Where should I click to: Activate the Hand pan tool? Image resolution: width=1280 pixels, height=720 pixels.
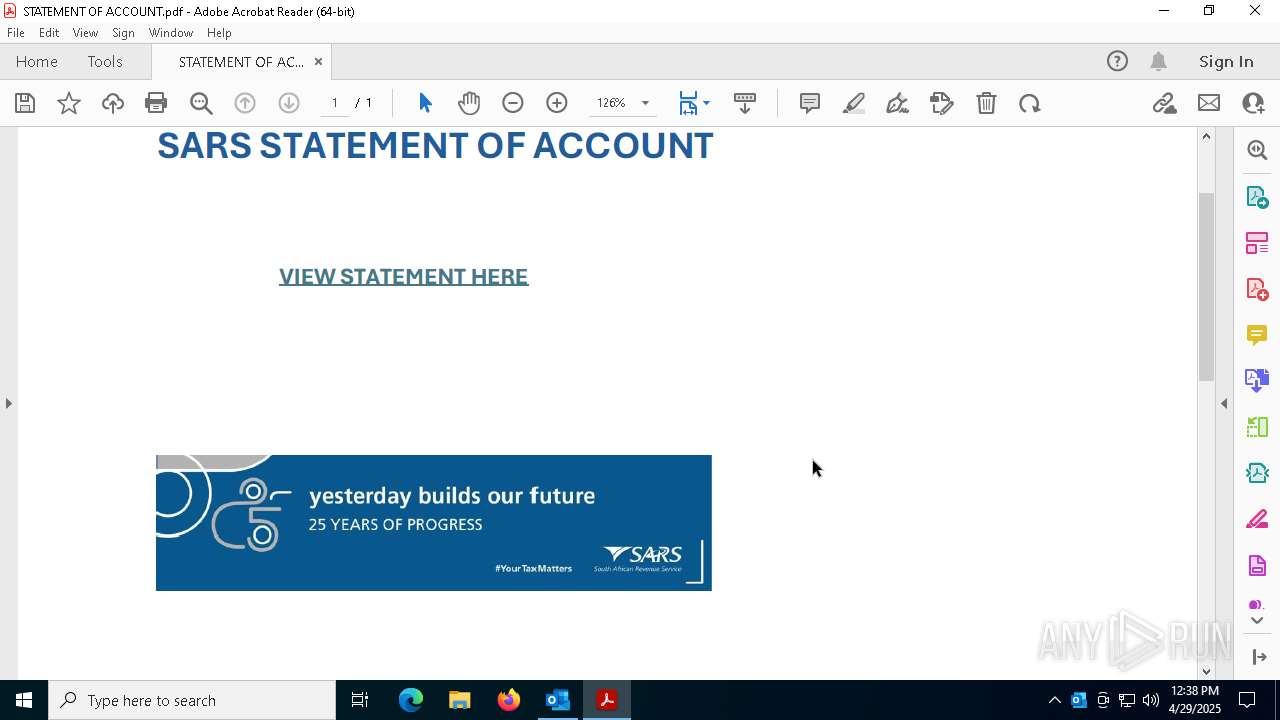(469, 103)
